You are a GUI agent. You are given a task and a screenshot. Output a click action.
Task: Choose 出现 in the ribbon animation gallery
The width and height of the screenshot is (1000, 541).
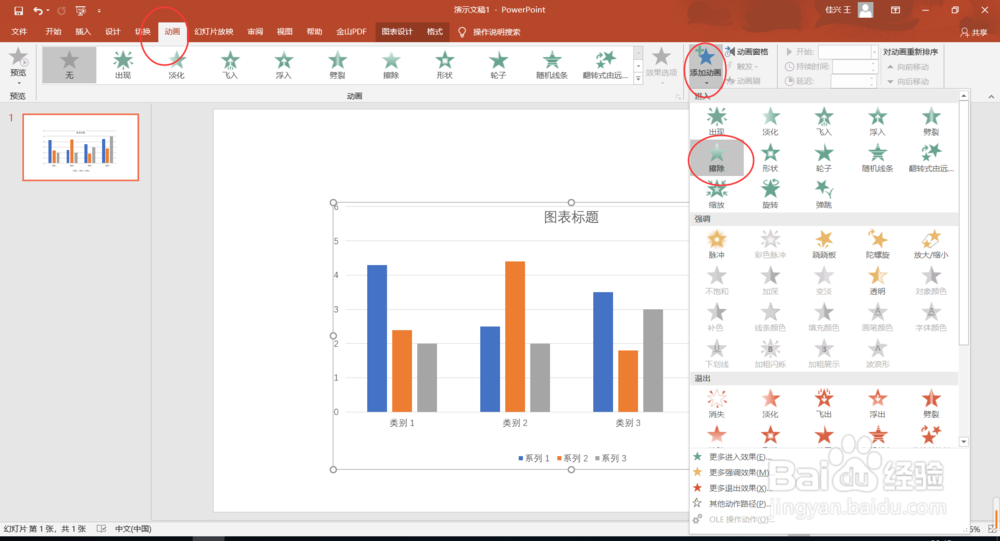[x=122, y=65]
